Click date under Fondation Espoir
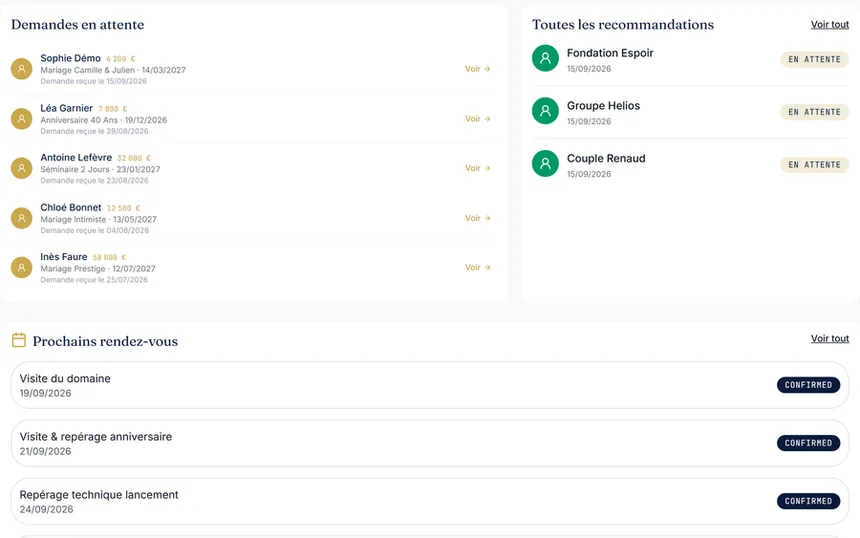 tap(589, 69)
